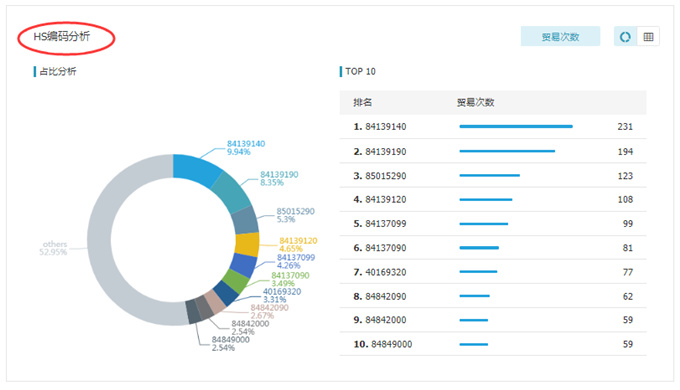Click the others 52.95% chart label

pyautogui.click(x=53, y=248)
